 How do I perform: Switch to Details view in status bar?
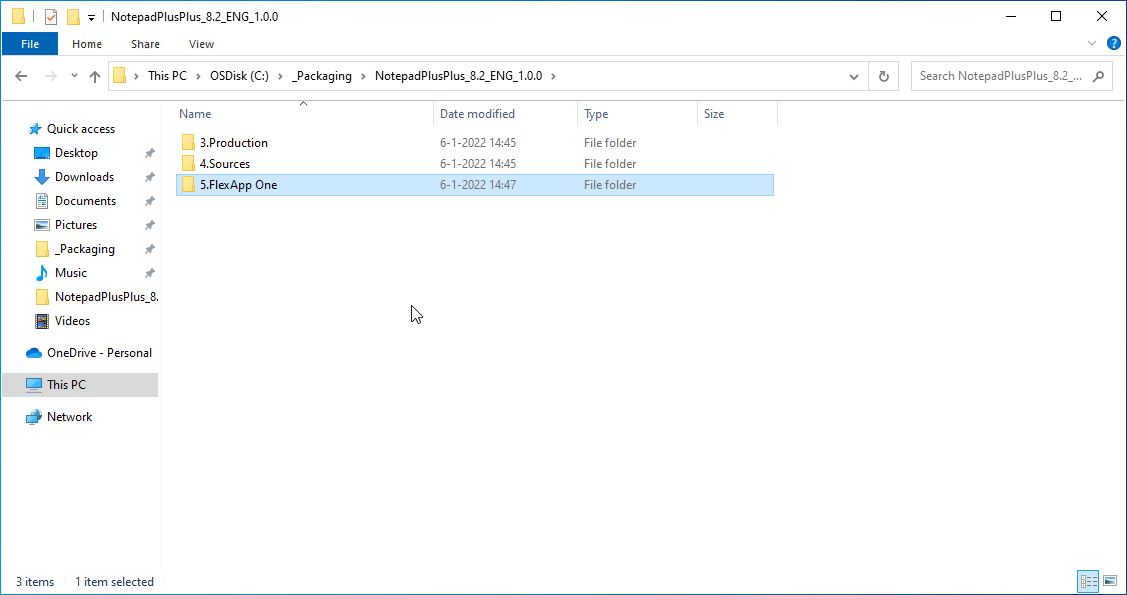(1088, 581)
